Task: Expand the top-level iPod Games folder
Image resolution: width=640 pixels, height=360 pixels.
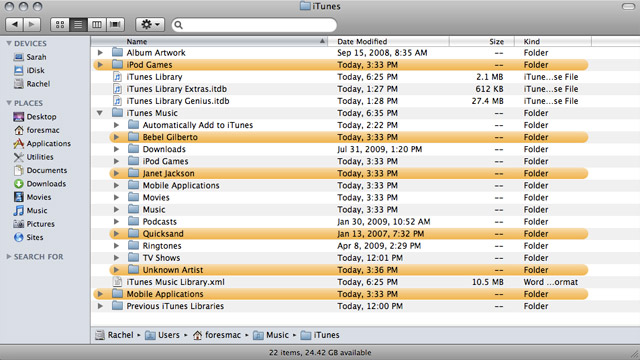Action: click(100, 64)
